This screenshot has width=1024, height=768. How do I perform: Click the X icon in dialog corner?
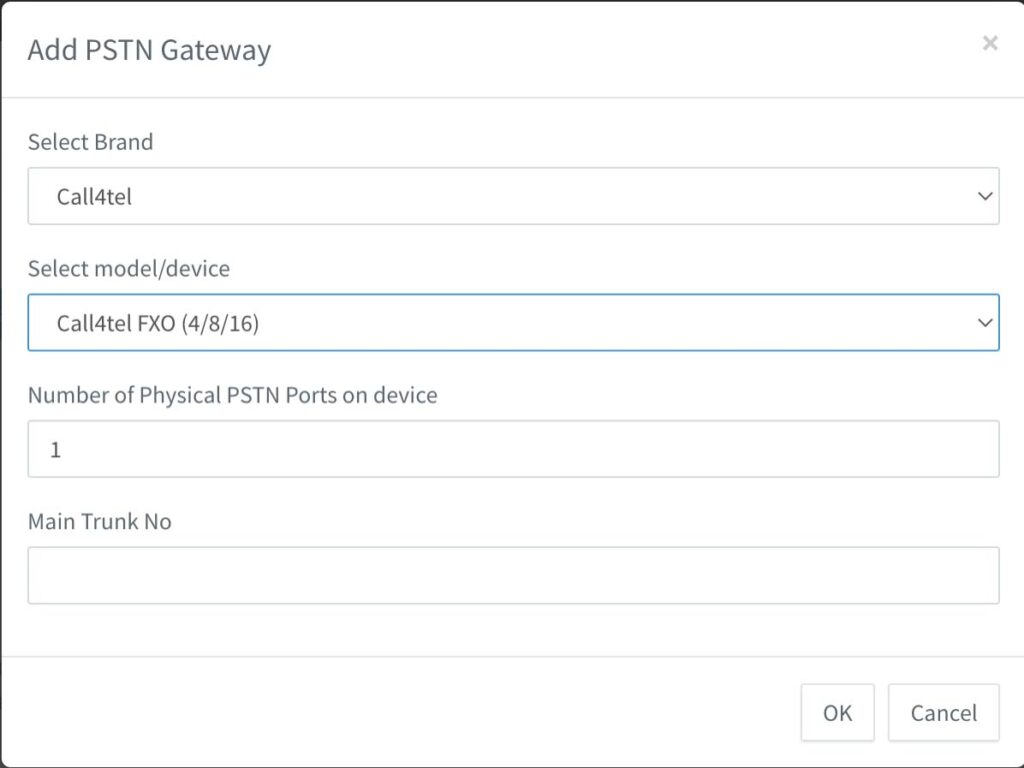990,43
